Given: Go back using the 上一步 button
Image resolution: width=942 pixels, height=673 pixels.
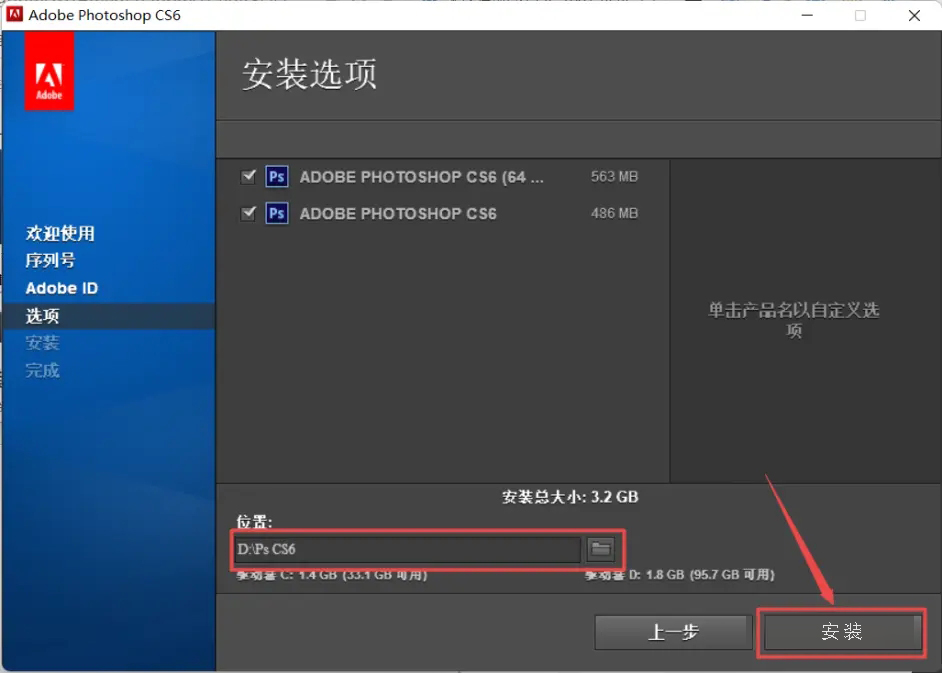Looking at the screenshot, I should coord(673,632).
